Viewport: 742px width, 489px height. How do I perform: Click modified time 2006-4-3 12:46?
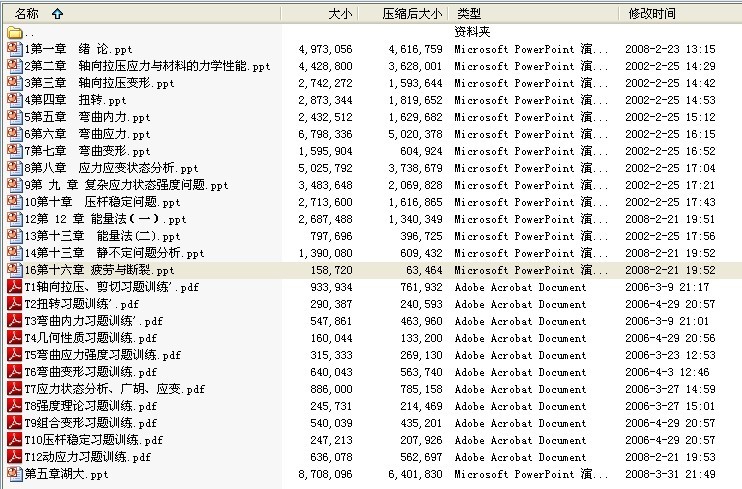coord(667,373)
